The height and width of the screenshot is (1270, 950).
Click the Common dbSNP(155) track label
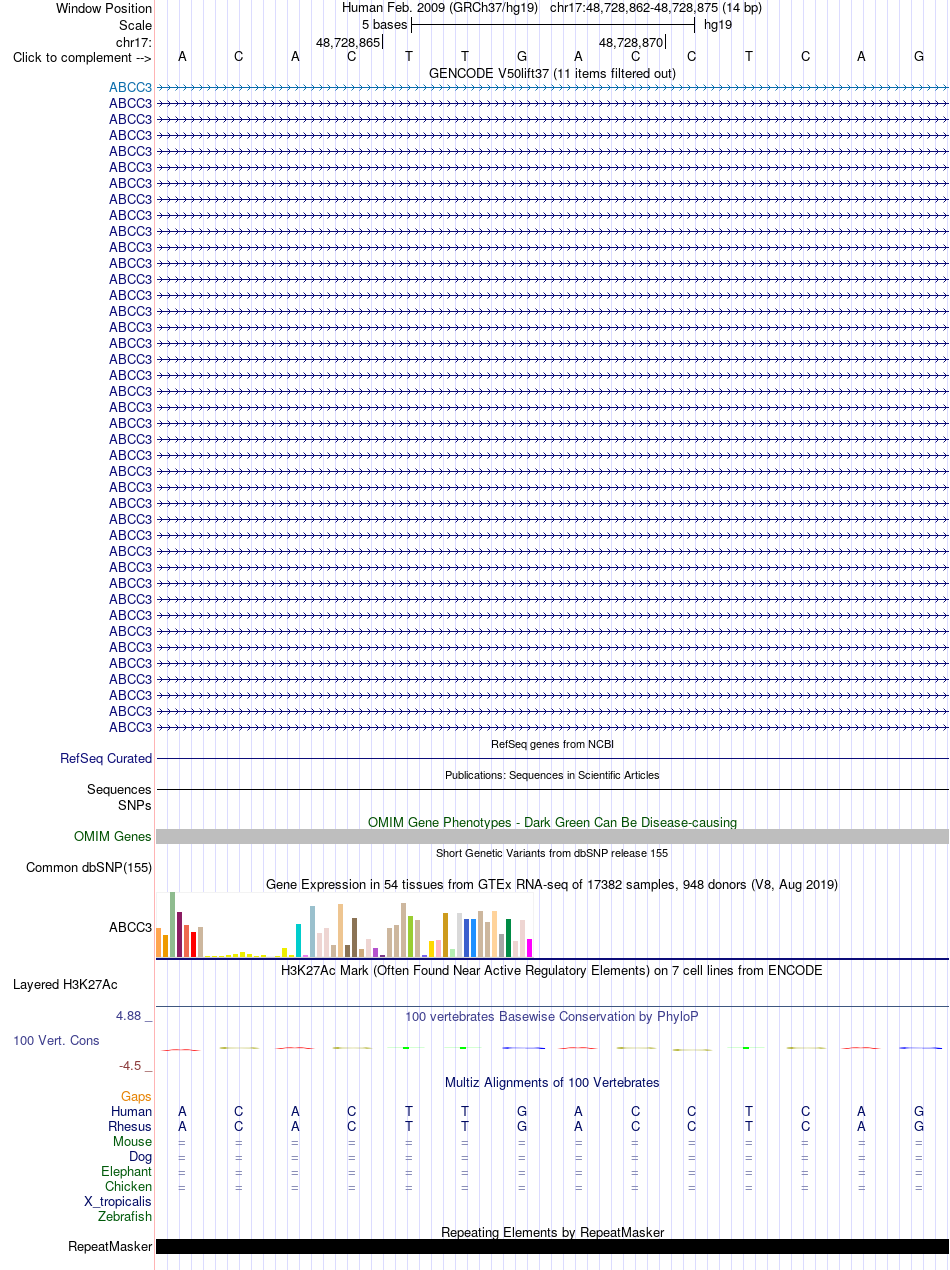point(89,867)
